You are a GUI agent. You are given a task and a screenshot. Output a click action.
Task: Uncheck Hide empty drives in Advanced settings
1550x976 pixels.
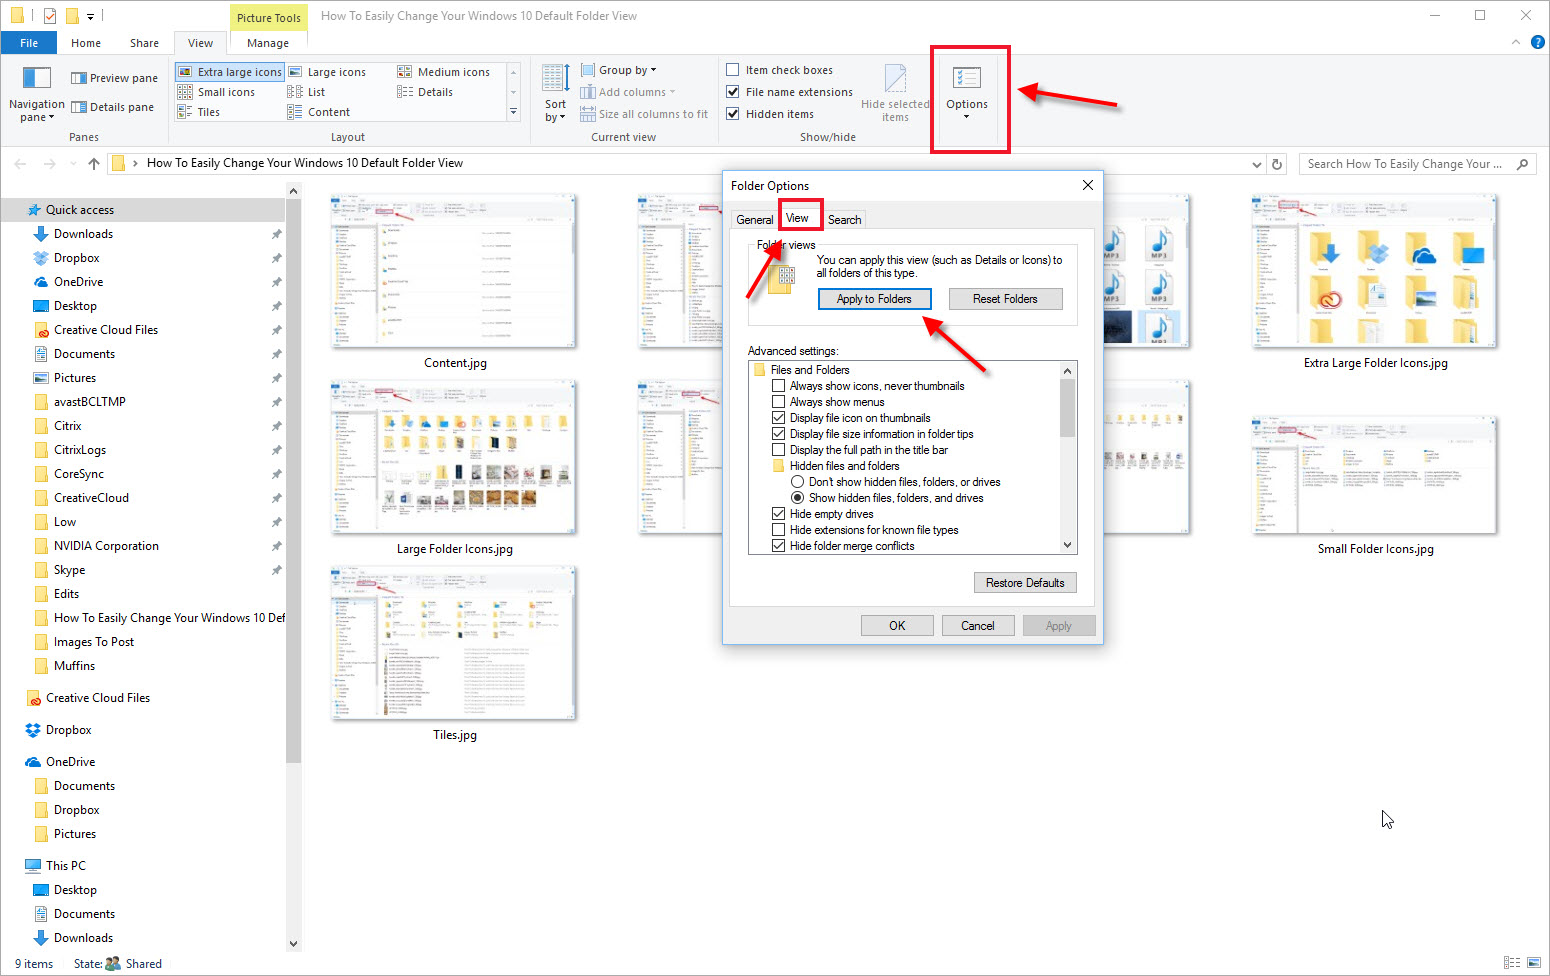click(x=779, y=513)
